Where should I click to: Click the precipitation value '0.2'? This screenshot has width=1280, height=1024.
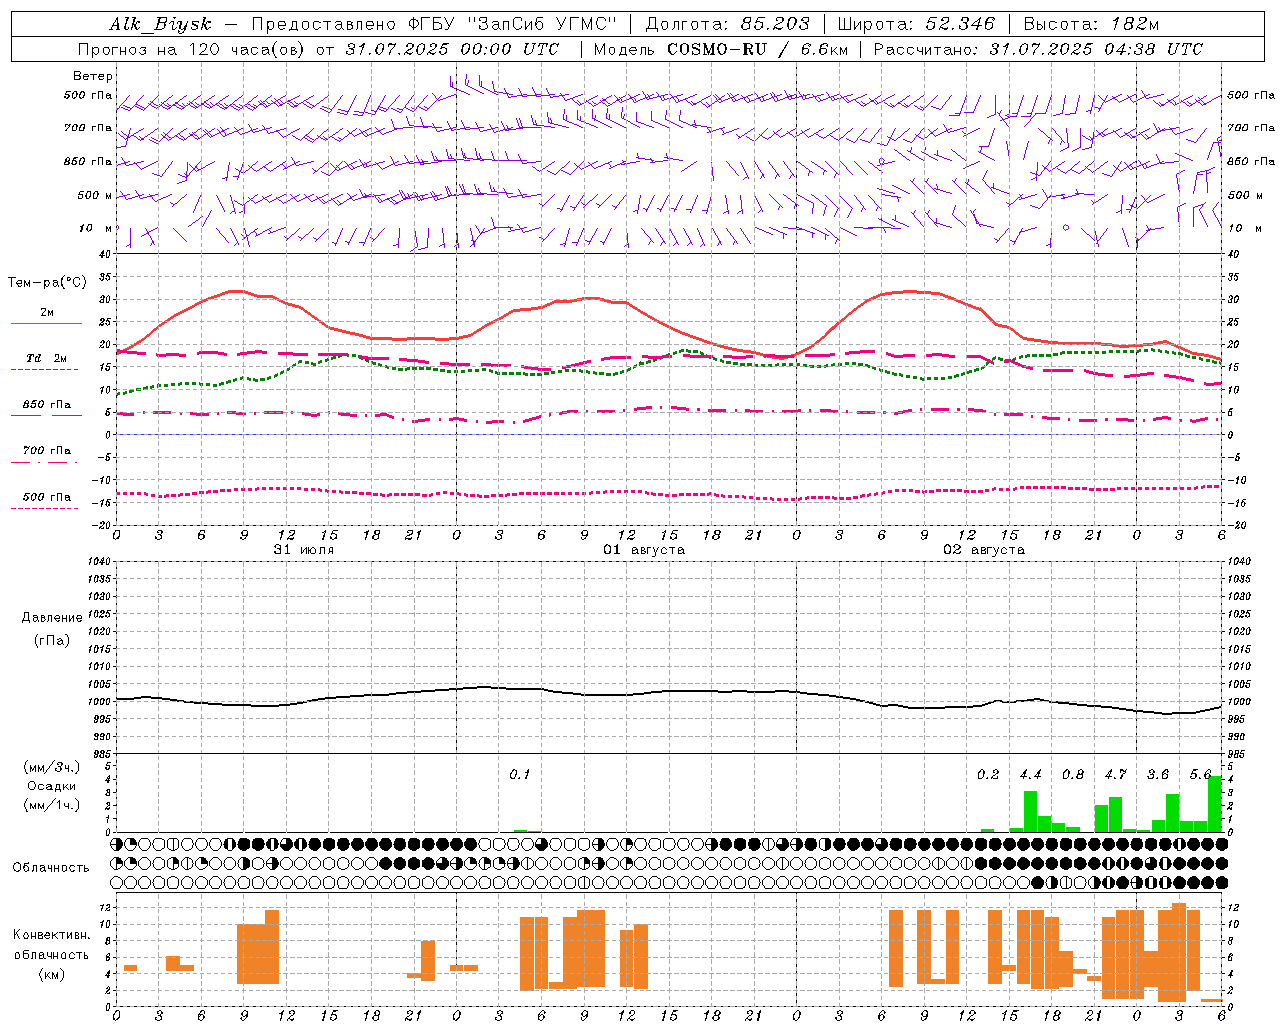click(x=988, y=775)
